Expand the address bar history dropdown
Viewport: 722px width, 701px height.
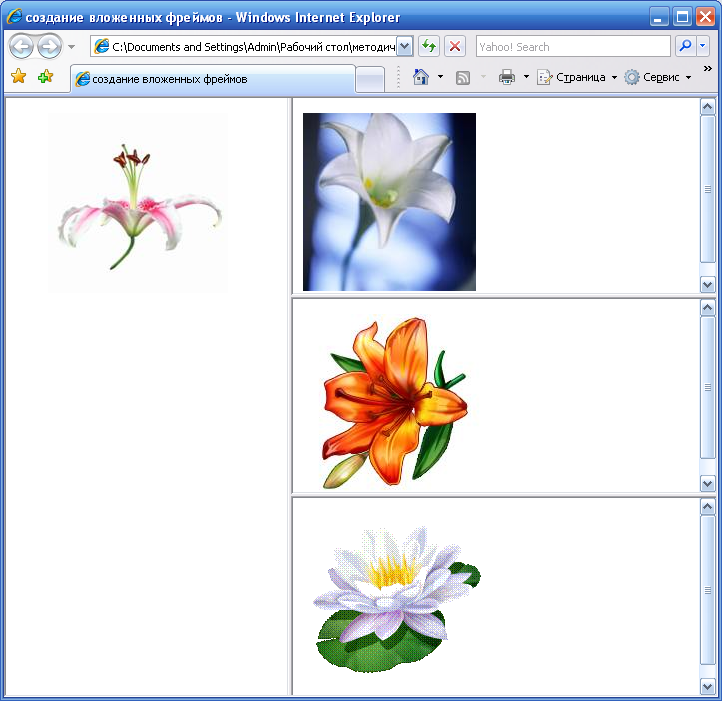(404, 47)
